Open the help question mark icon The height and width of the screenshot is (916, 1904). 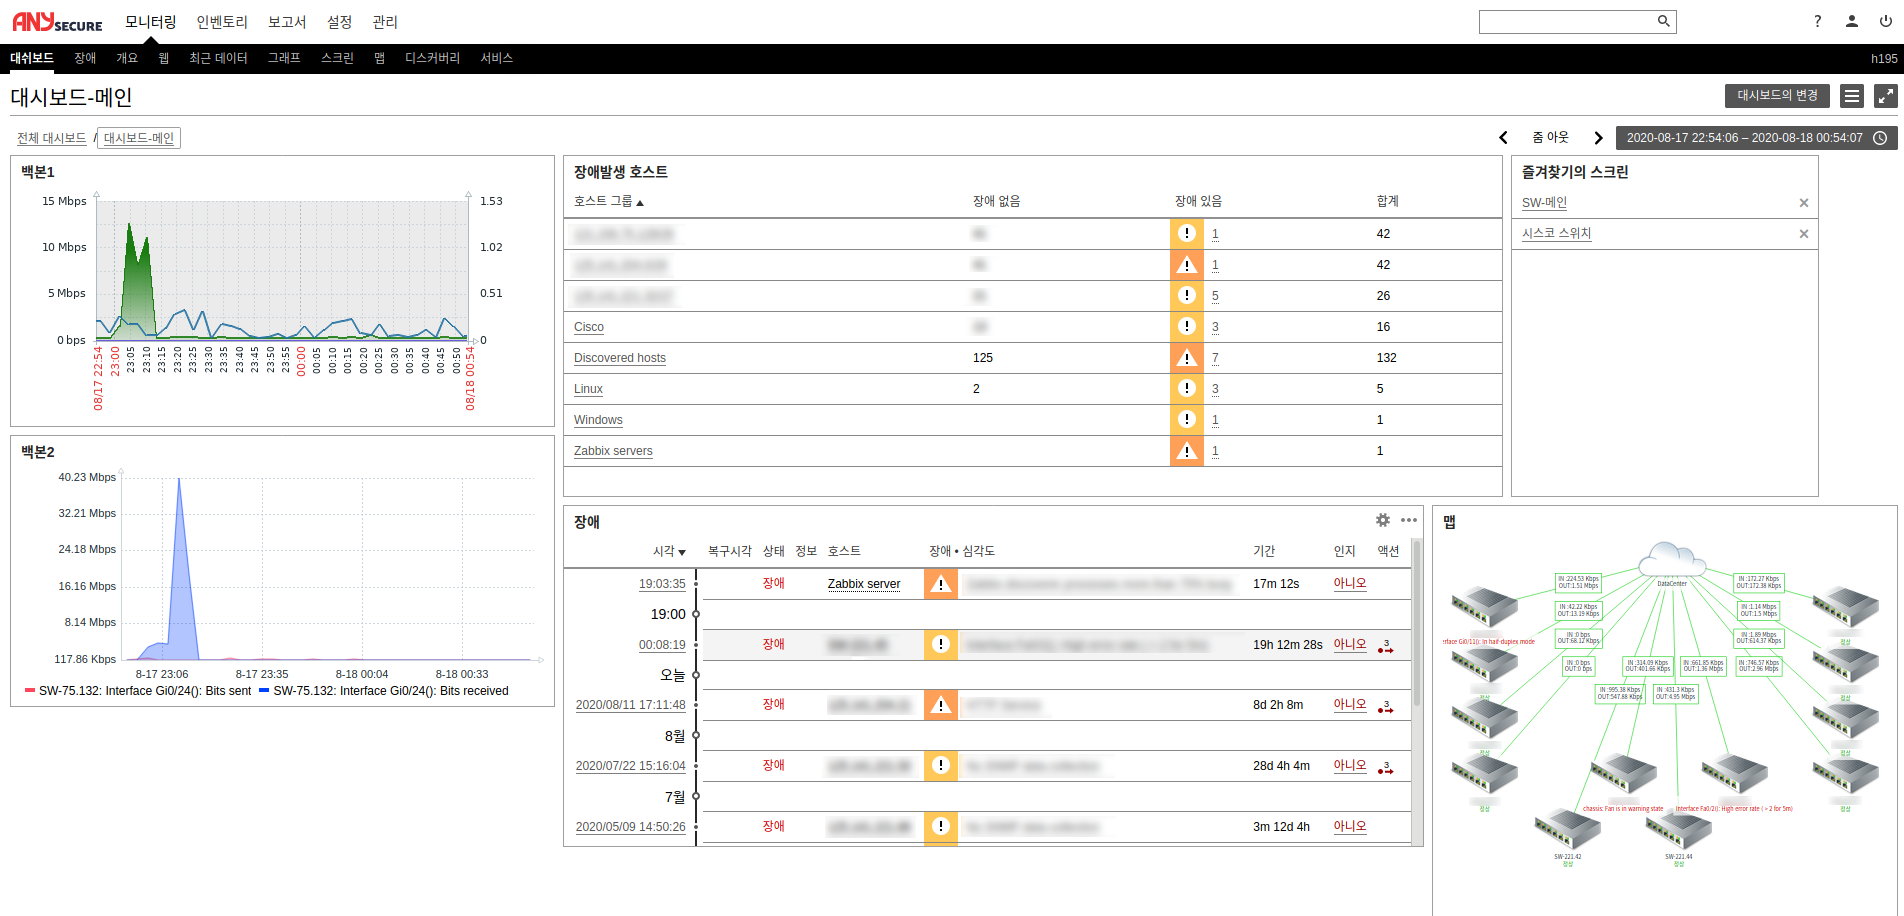click(1817, 21)
